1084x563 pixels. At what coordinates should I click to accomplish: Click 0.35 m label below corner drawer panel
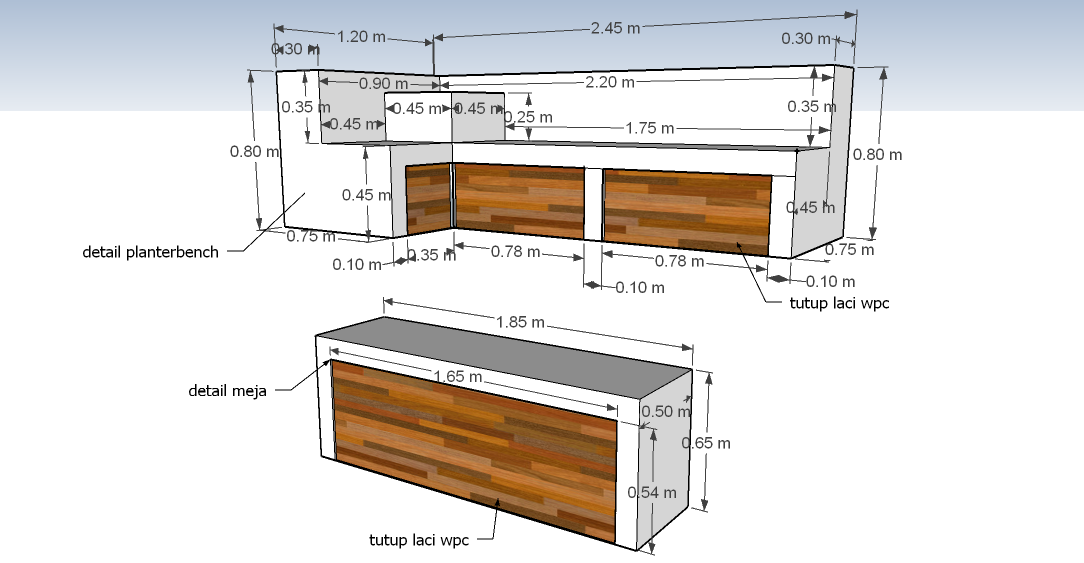coord(431,255)
